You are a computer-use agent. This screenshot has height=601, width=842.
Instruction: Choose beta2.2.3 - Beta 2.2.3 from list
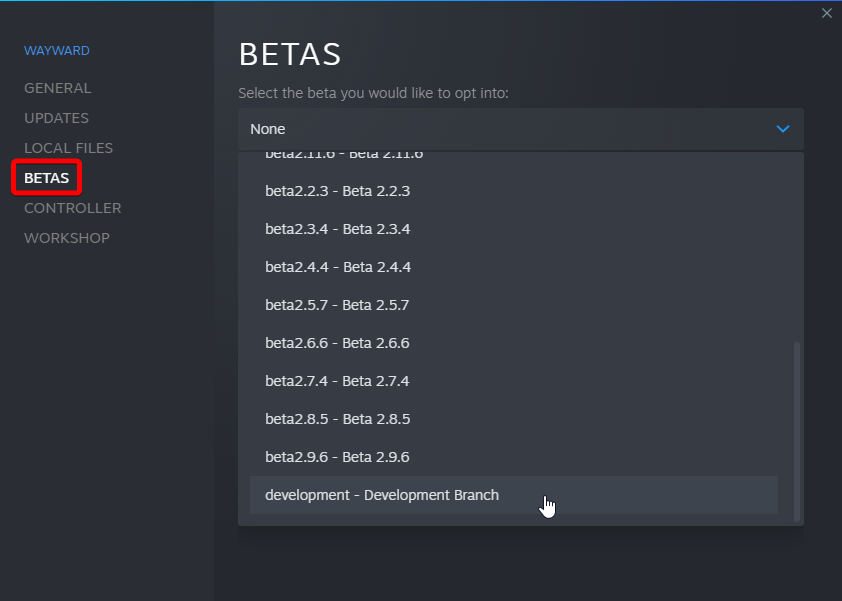(338, 191)
